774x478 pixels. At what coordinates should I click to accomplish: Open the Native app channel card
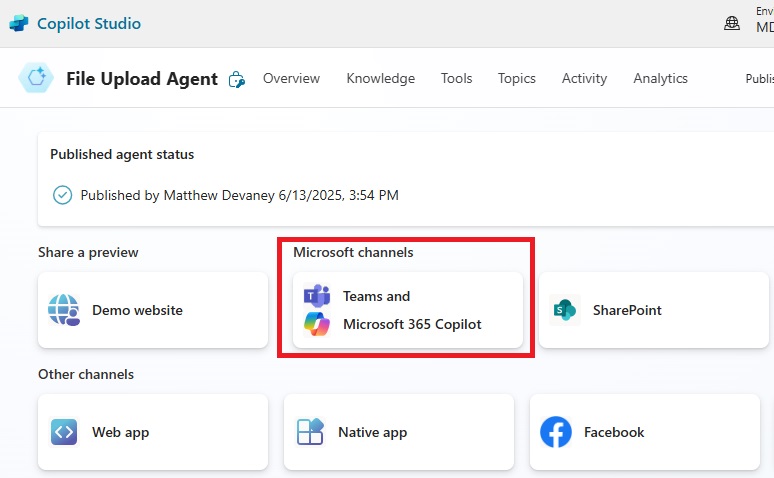399,432
